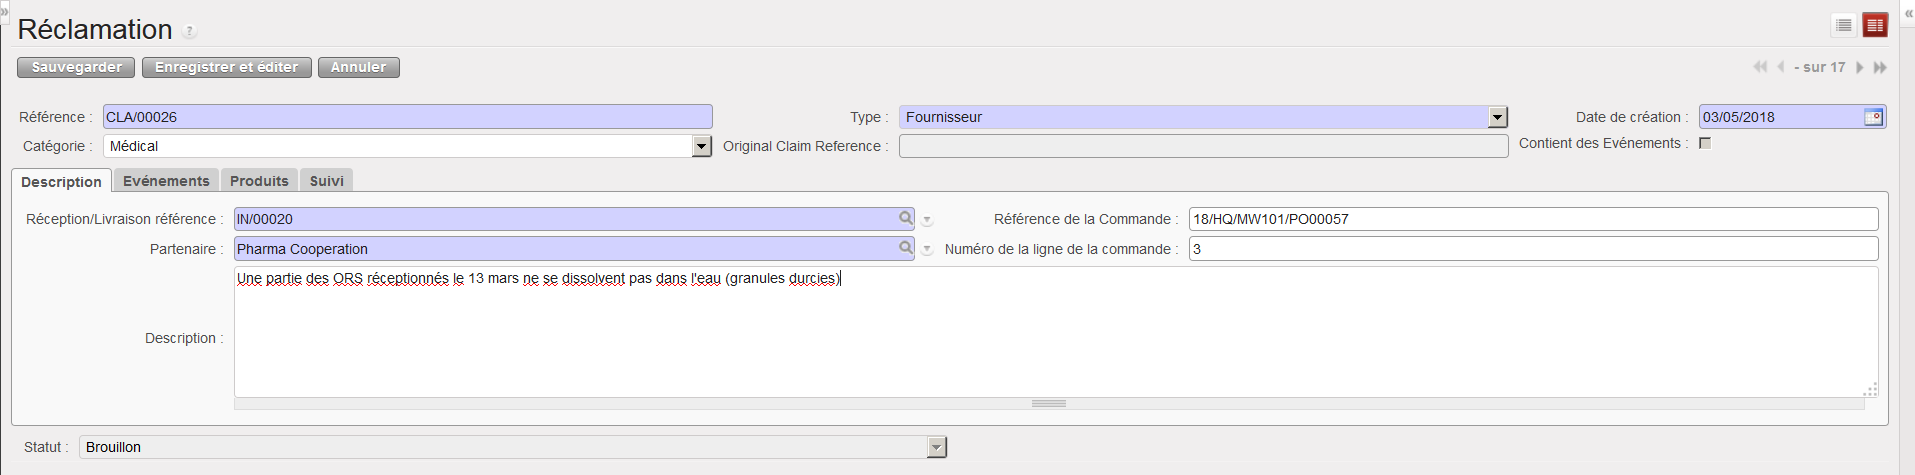Jump to the first record arrow
This screenshot has width=1915, height=475.
tap(1760, 67)
